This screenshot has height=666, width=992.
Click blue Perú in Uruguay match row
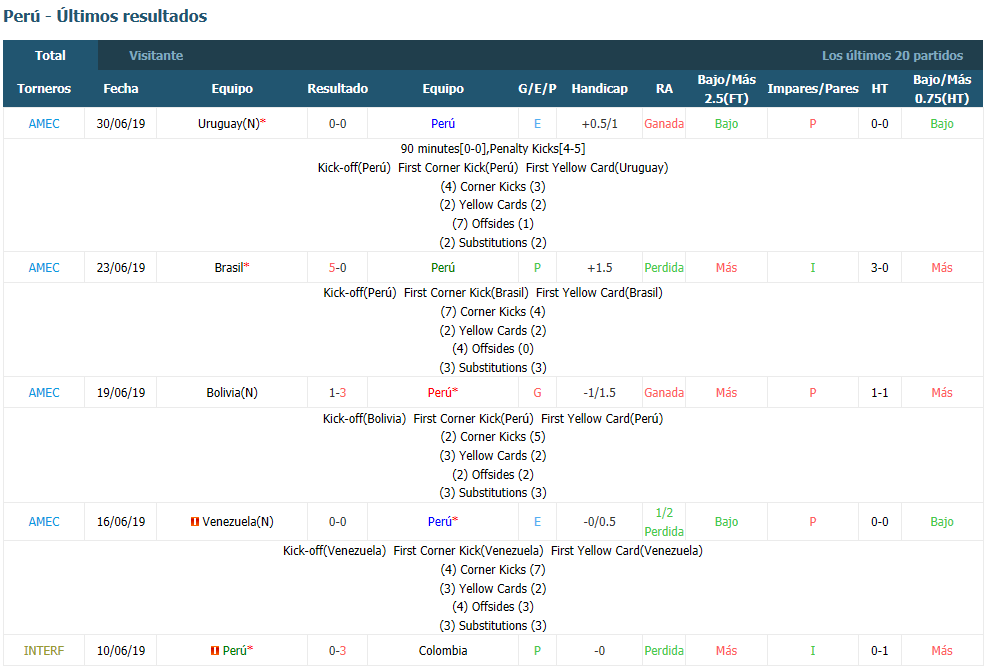(x=443, y=124)
